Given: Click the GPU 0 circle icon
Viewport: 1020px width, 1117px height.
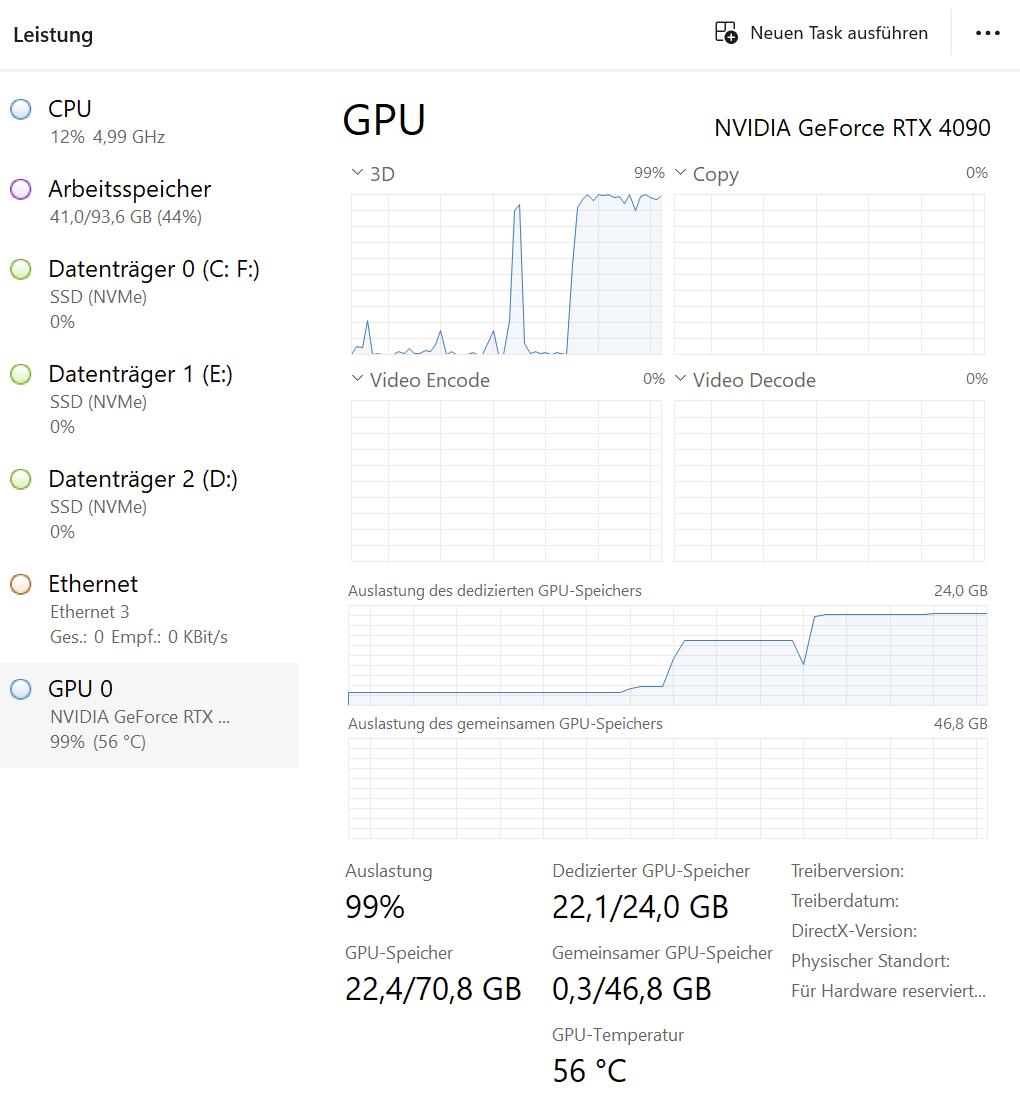Looking at the screenshot, I should pos(21,689).
